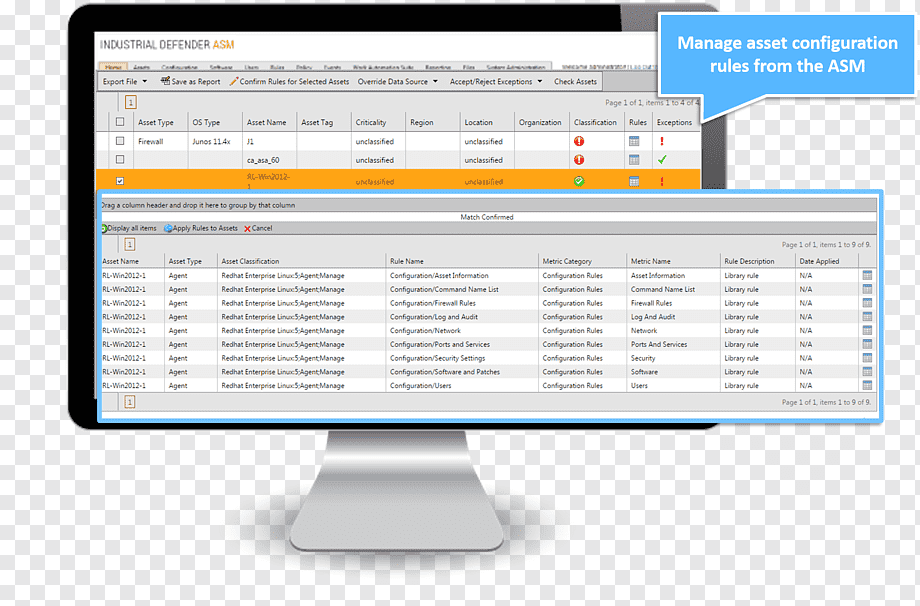This screenshot has height=606, width=920.
Task: Click the red exclamation exception icon for J1
Action: (x=662, y=141)
